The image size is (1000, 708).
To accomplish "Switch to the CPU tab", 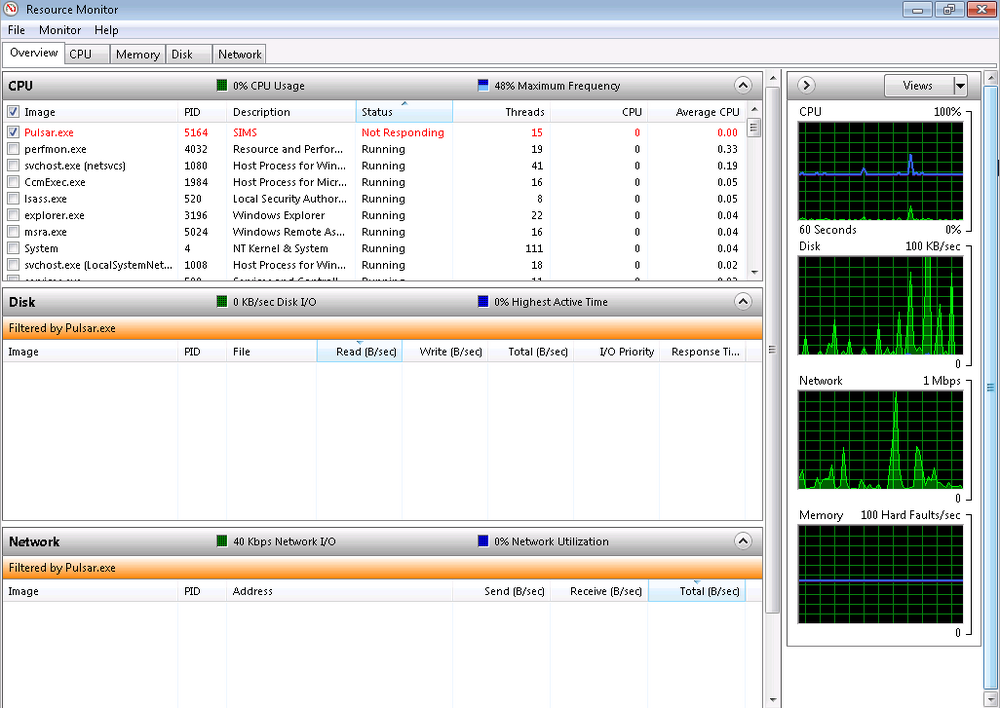I will coord(87,54).
